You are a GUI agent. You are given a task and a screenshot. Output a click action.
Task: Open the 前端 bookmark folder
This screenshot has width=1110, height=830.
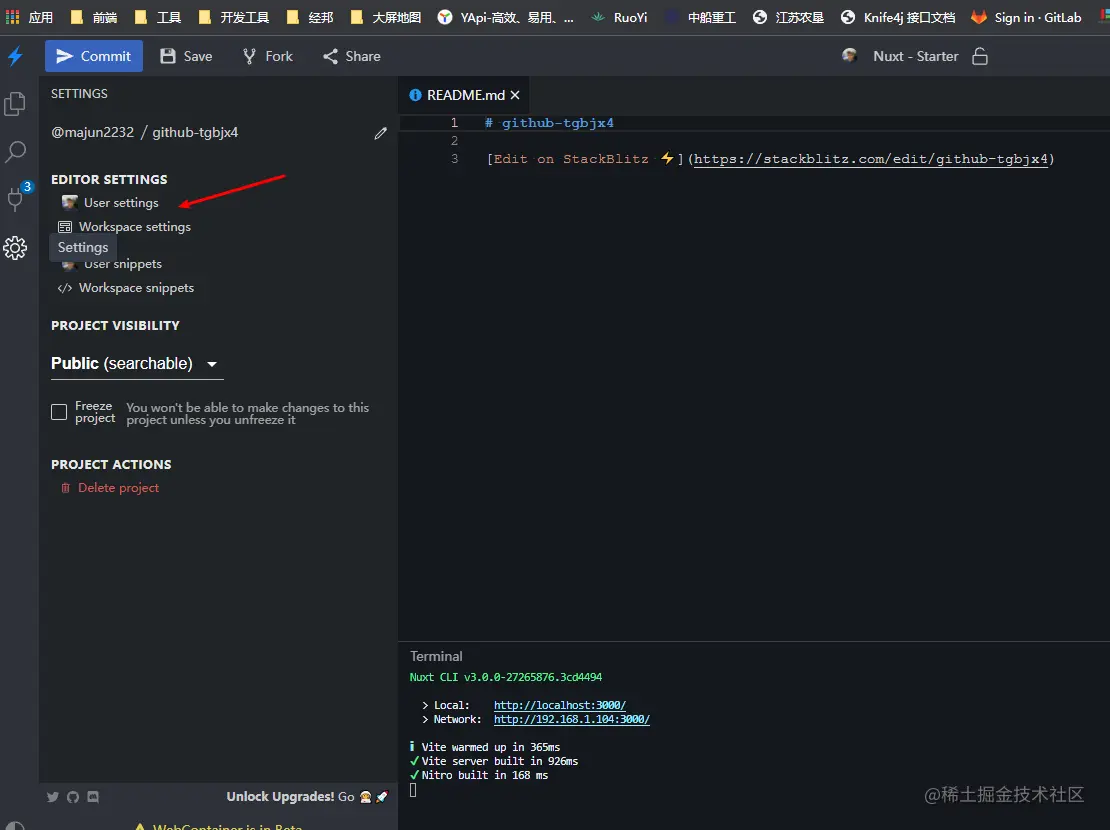(x=94, y=17)
